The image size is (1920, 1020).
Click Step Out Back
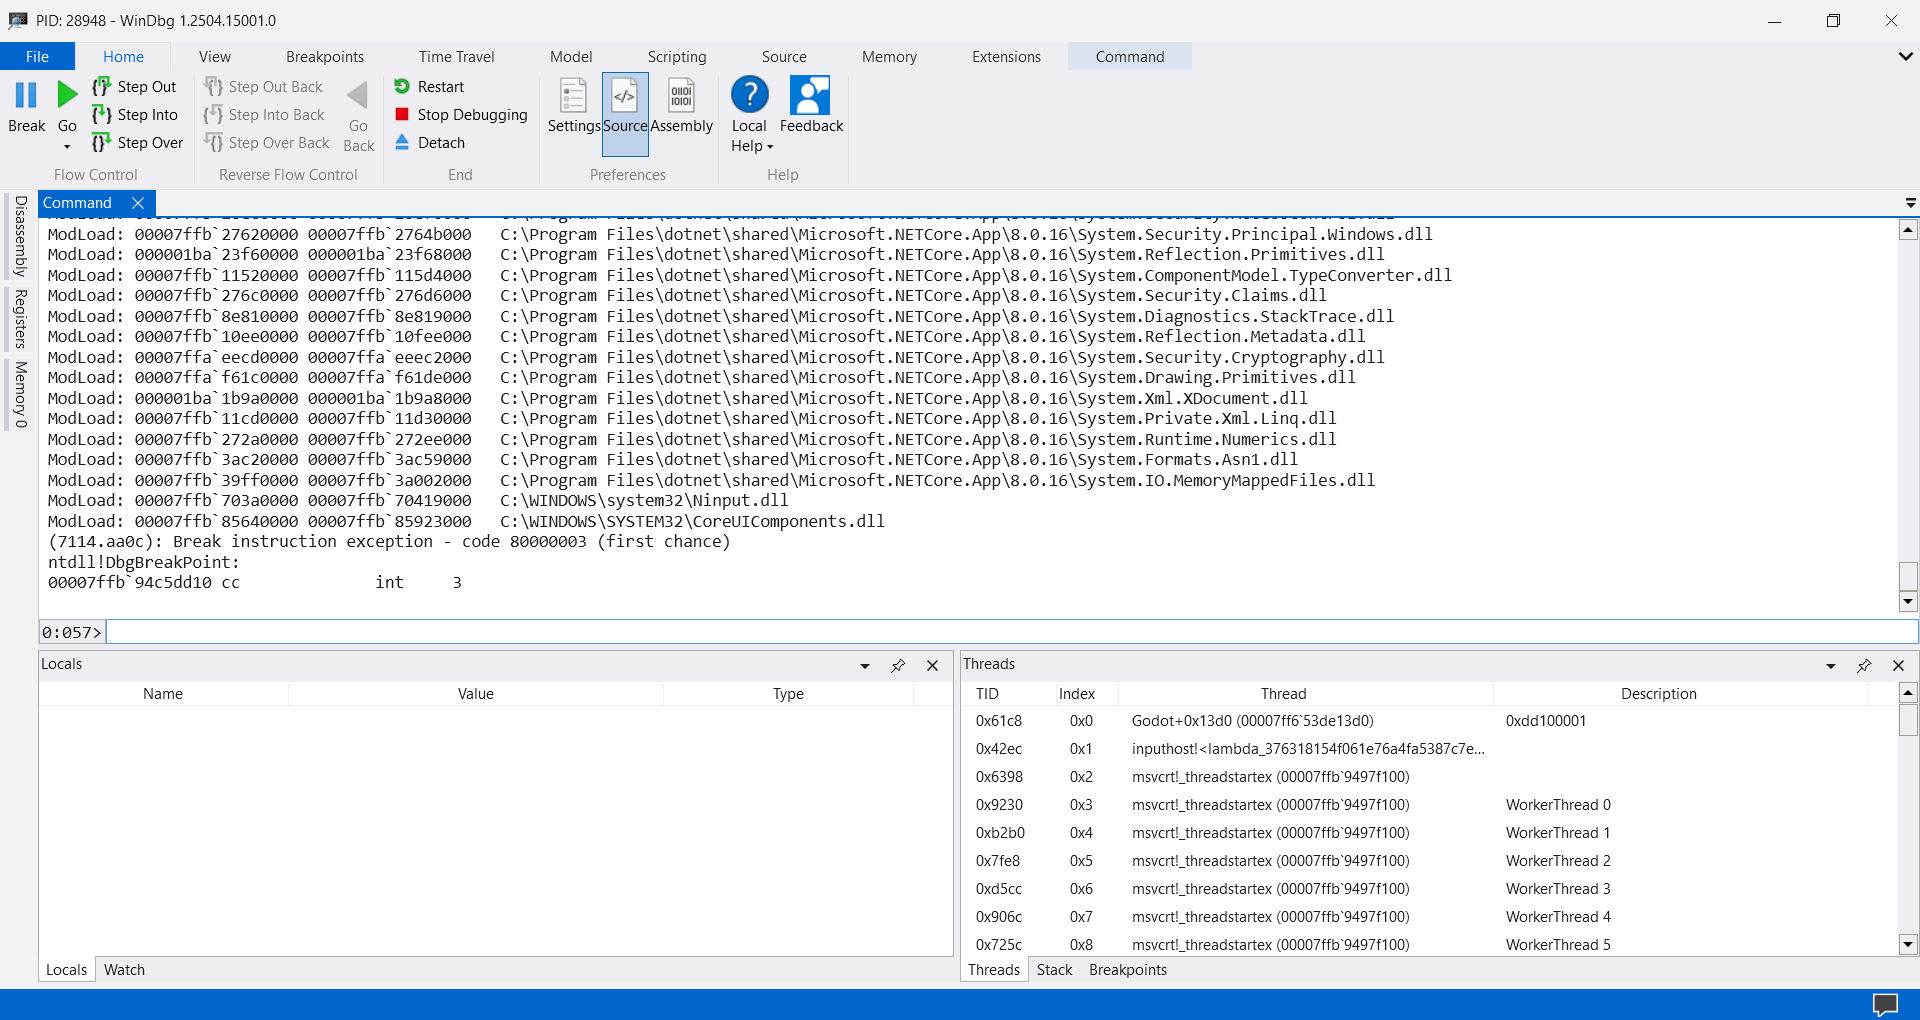pyautogui.click(x=264, y=87)
